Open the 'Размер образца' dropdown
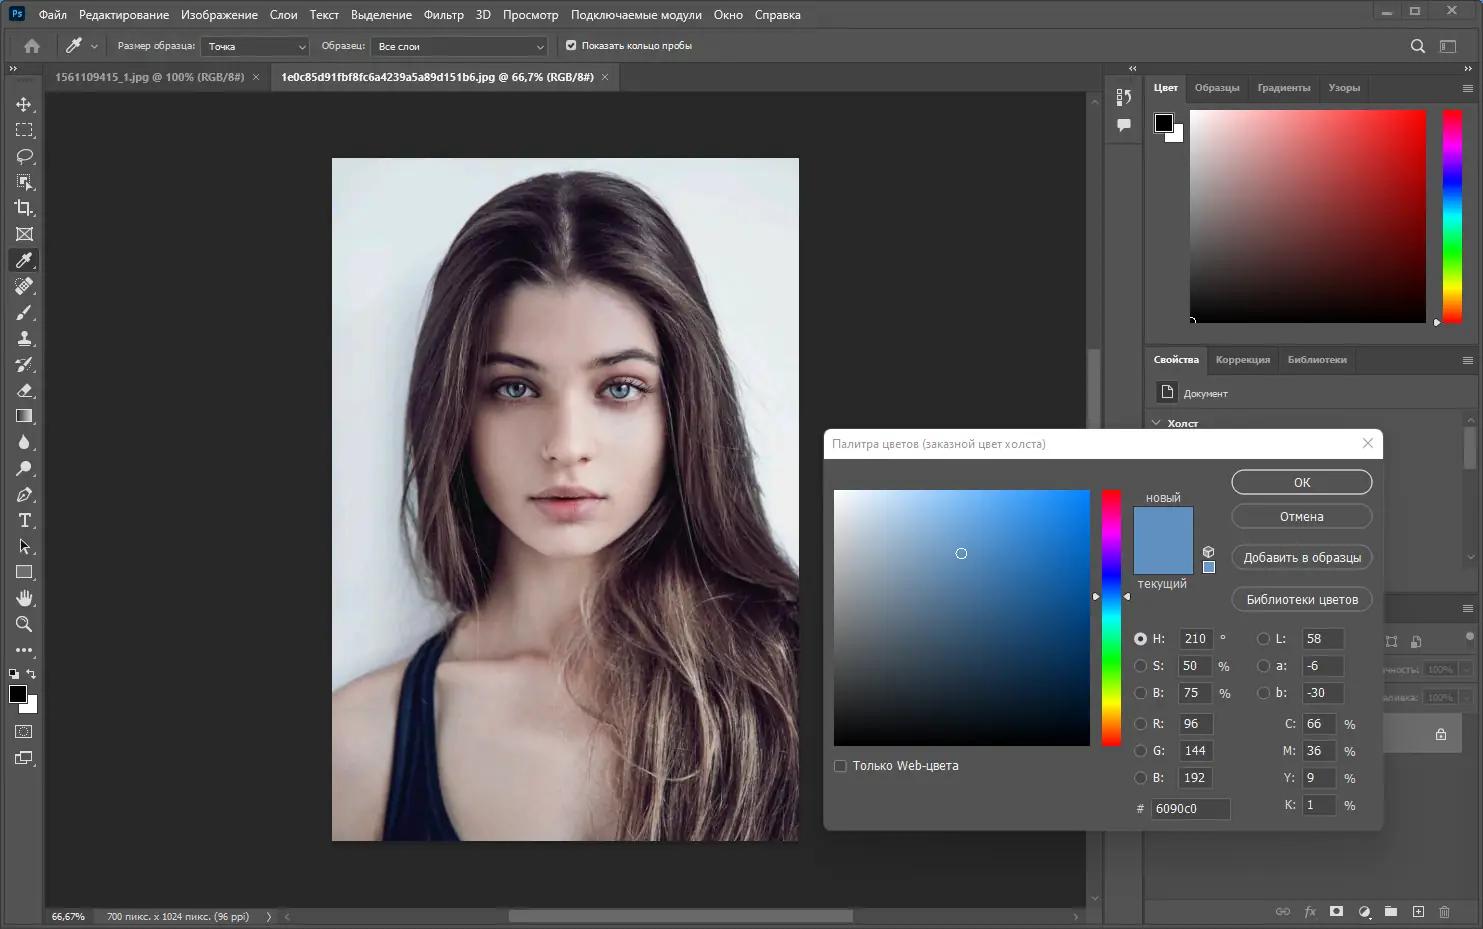This screenshot has width=1483, height=929. (256, 47)
